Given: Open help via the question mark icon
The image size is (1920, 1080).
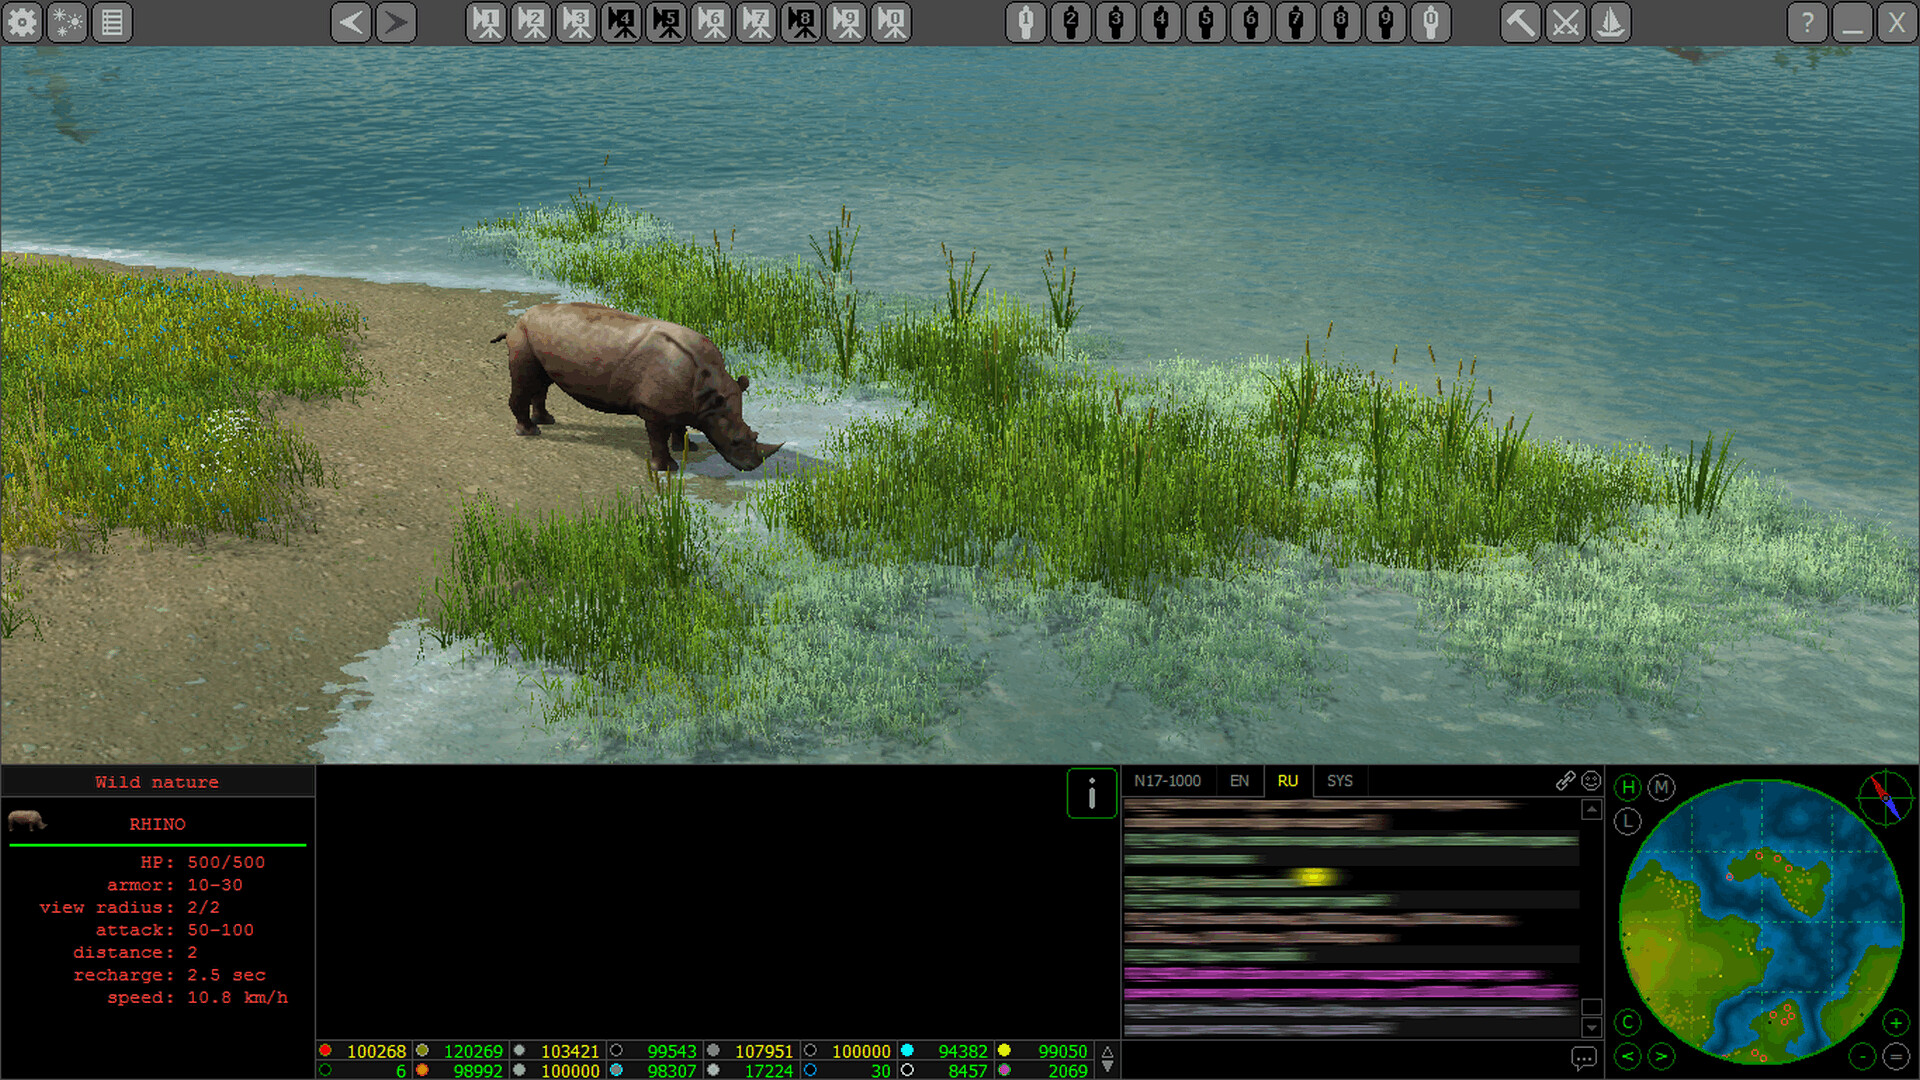Looking at the screenshot, I should (1807, 22).
